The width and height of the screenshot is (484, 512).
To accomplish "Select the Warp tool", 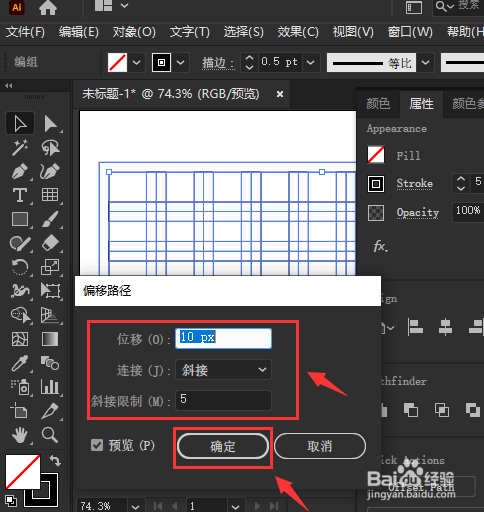I will point(20,291).
